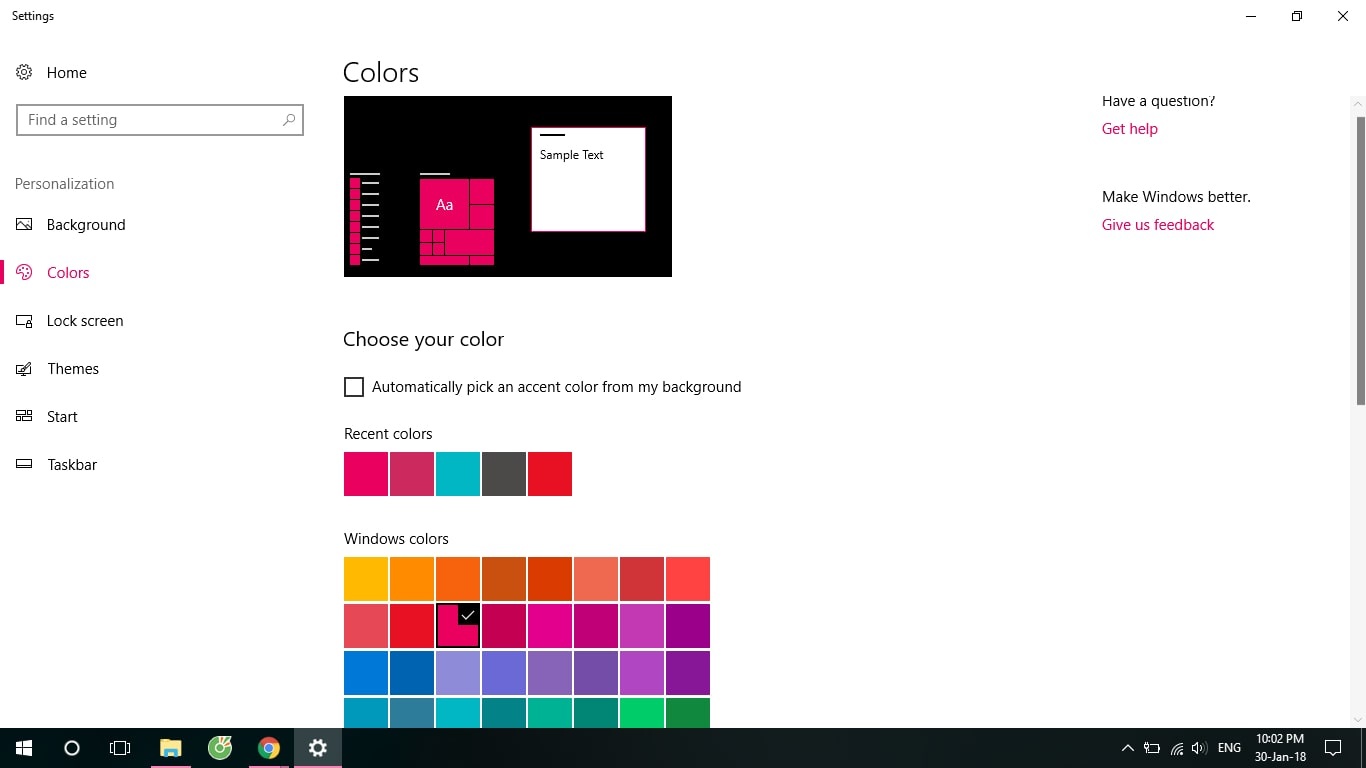
Task: Open the Give us feedback link
Action: (x=1157, y=225)
